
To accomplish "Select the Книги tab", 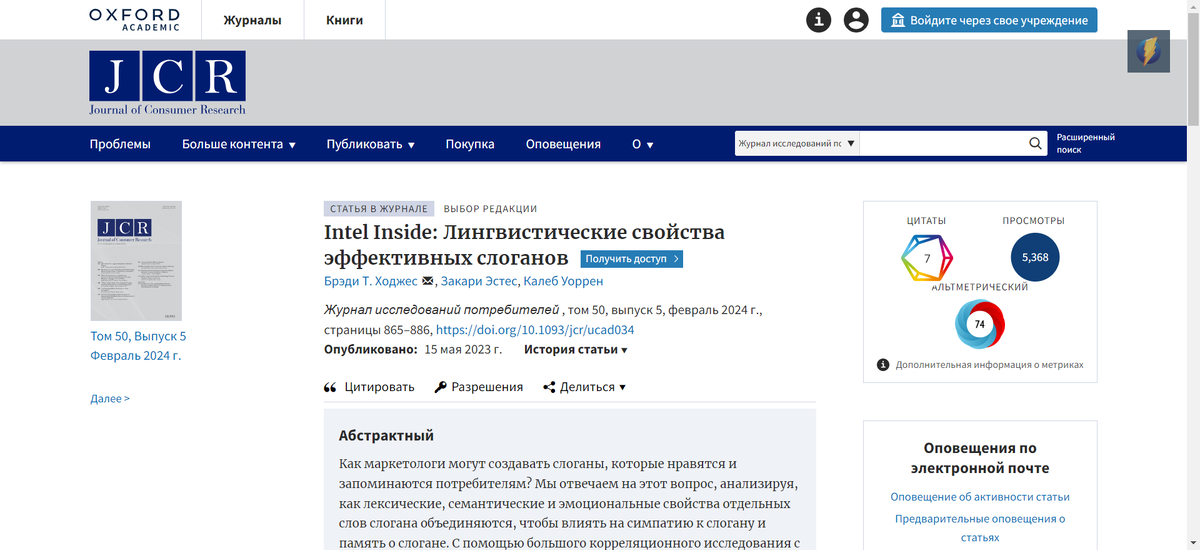I will coord(345,20).
